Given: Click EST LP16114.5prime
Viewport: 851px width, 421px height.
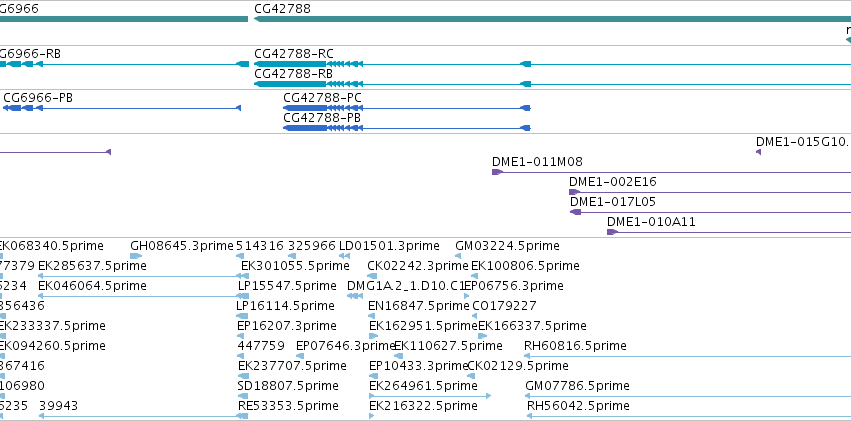Looking at the screenshot, I should (x=285, y=306).
